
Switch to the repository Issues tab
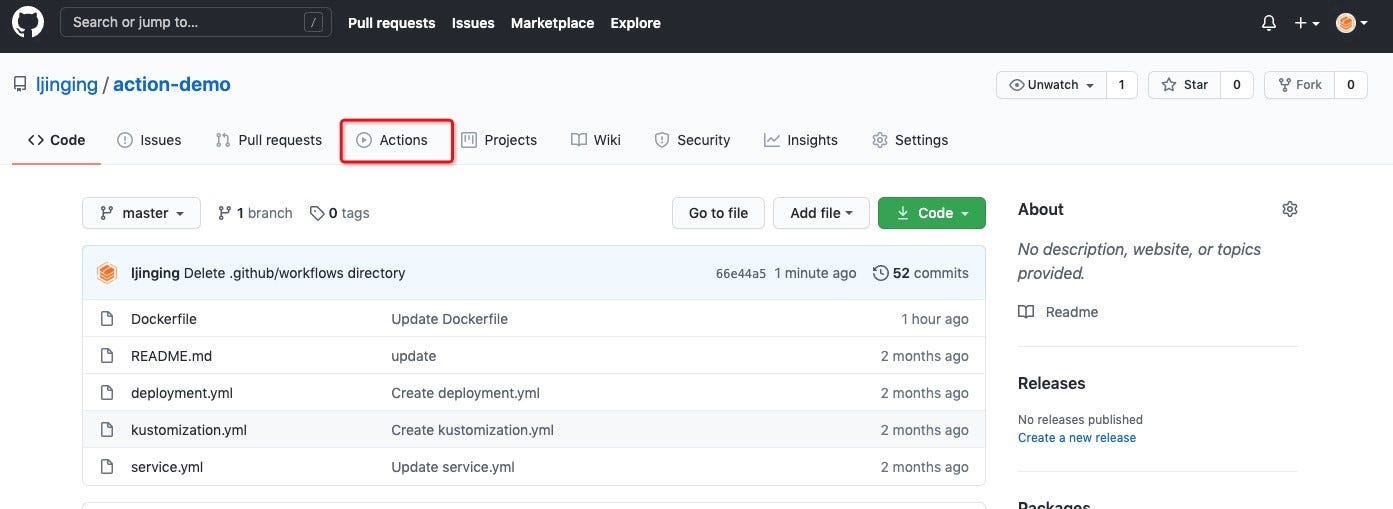click(x=149, y=140)
